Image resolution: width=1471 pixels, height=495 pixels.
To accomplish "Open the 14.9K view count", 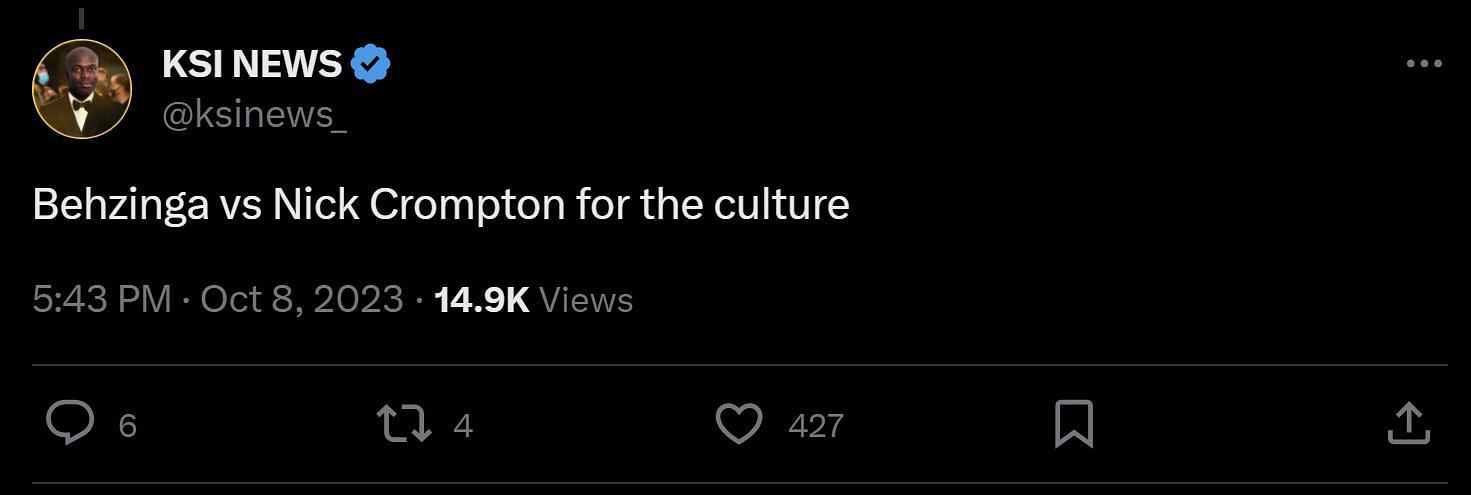I will 482,300.
